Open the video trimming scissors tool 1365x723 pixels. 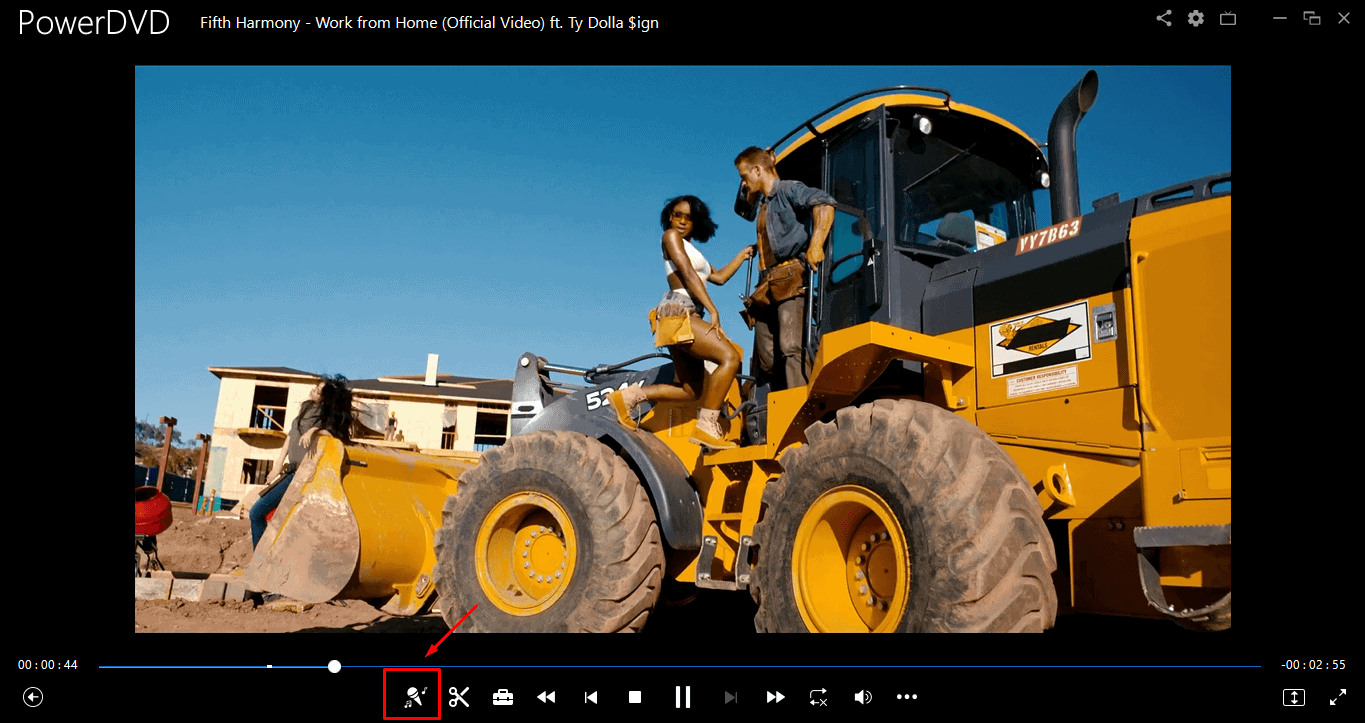pyautogui.click(x=459, y=697)
